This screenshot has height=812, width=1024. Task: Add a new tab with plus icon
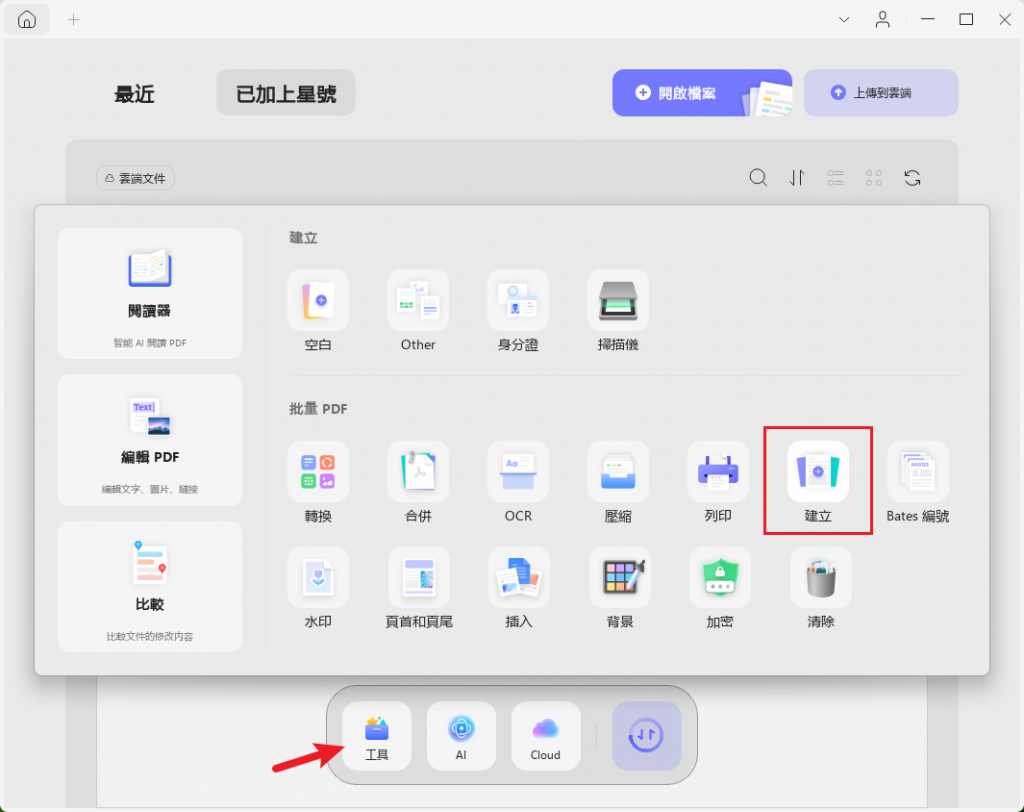(74, 20)
